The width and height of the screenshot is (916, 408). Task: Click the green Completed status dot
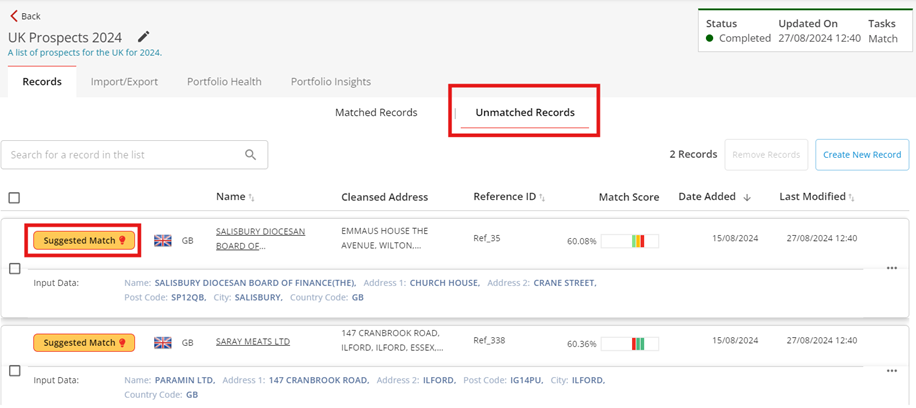point(710,39)
